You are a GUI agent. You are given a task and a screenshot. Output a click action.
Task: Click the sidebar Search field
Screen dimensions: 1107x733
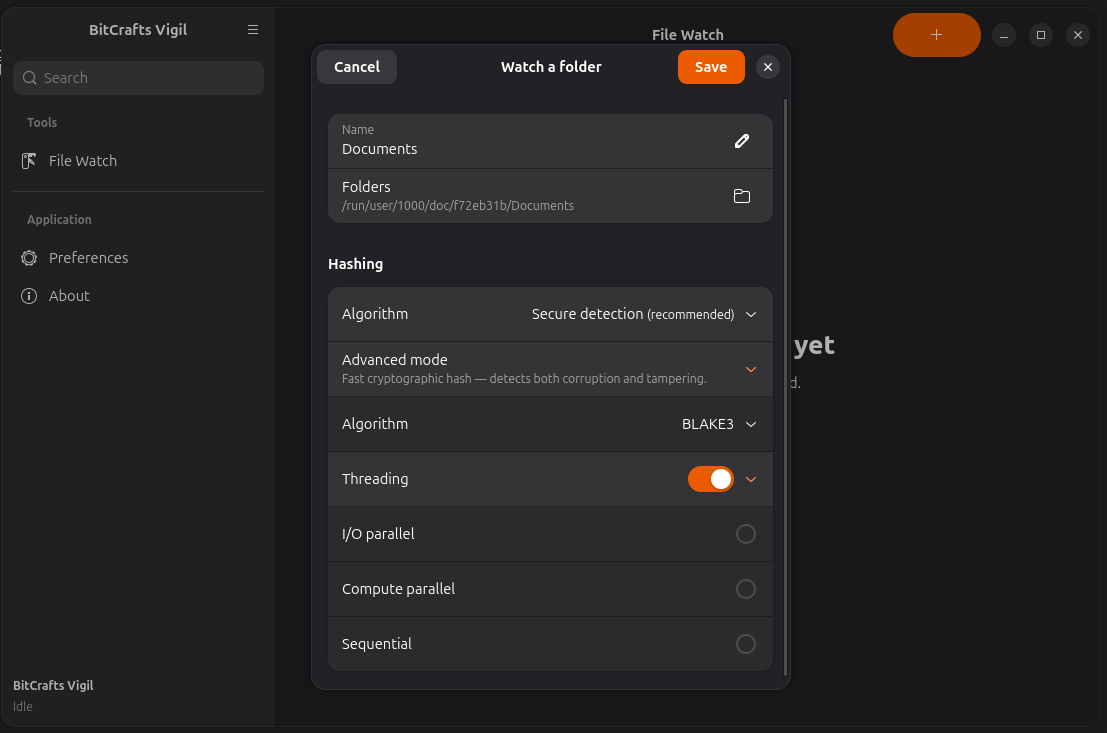pyautogui.click(x=138, y=78)
